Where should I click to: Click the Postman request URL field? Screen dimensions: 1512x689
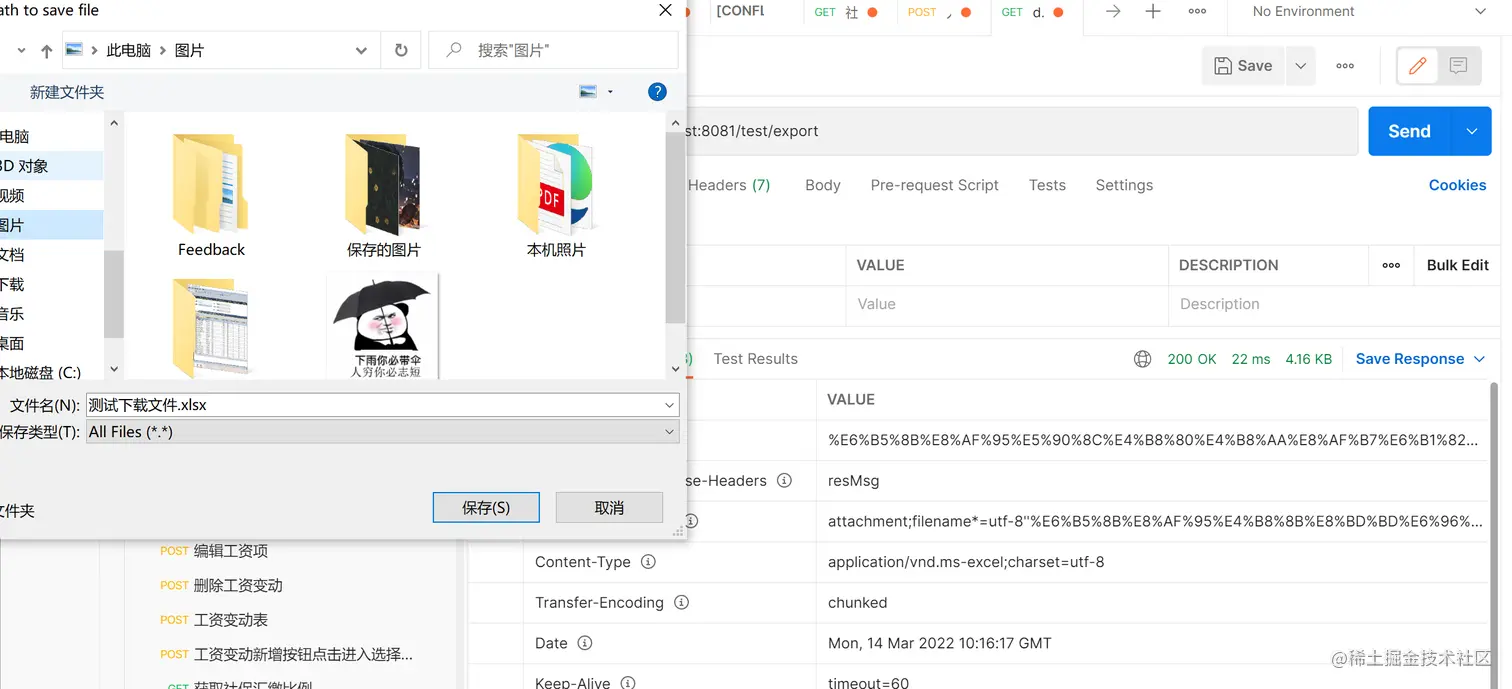[x=1022, y=131]
